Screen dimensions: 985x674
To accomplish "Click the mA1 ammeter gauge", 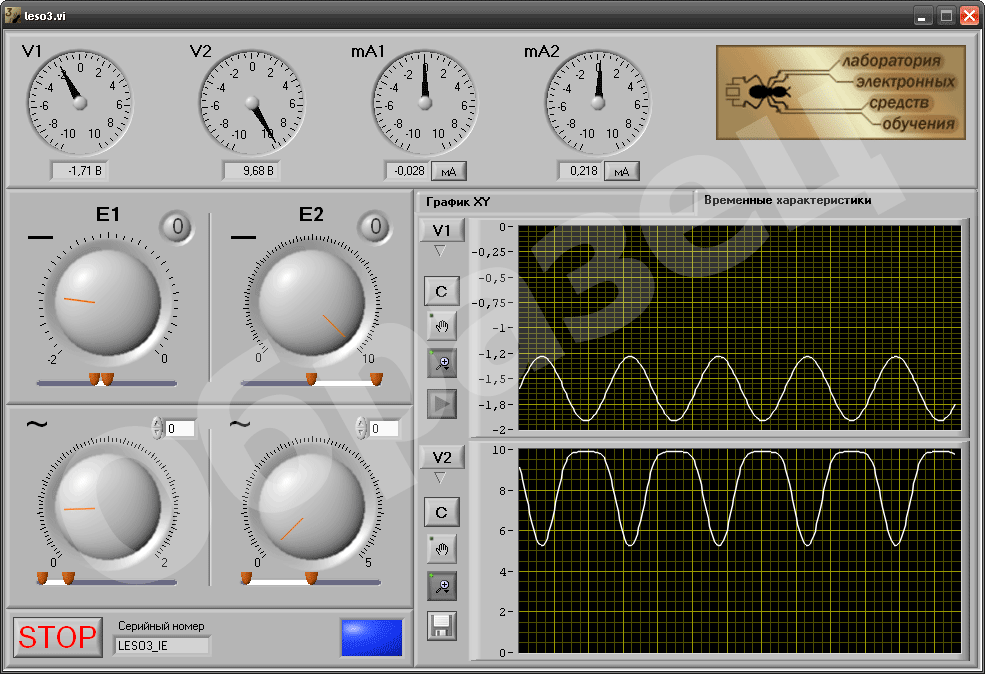I will point(425,102).
